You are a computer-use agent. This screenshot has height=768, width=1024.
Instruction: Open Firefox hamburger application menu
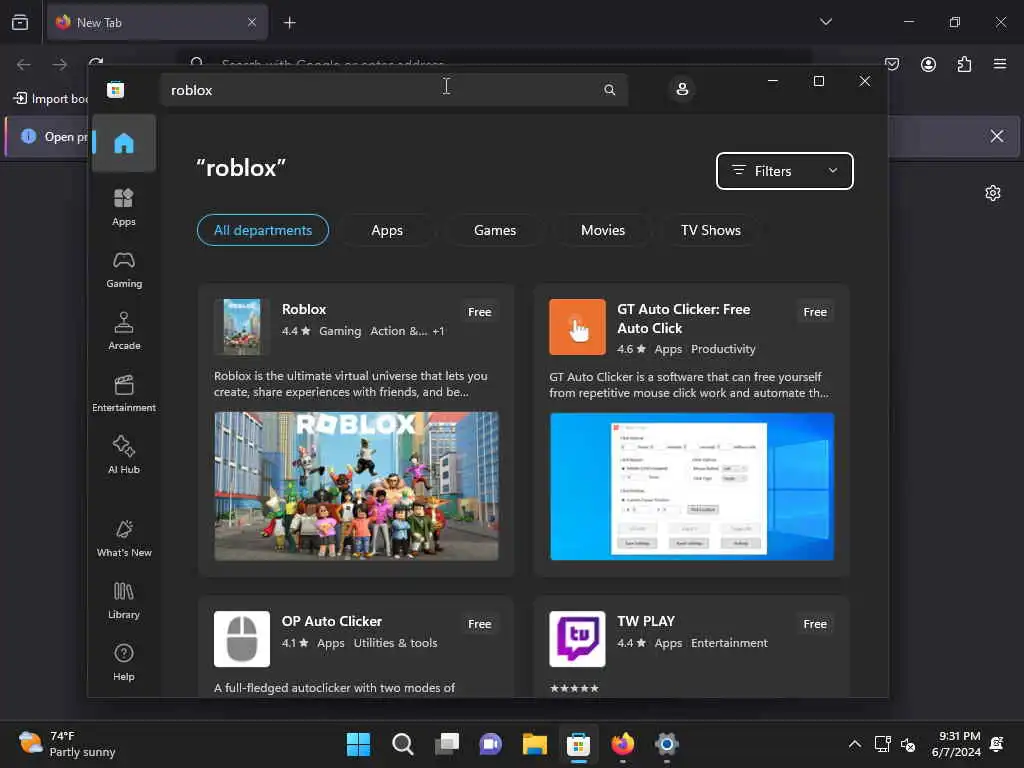[x=1000, y=64]
